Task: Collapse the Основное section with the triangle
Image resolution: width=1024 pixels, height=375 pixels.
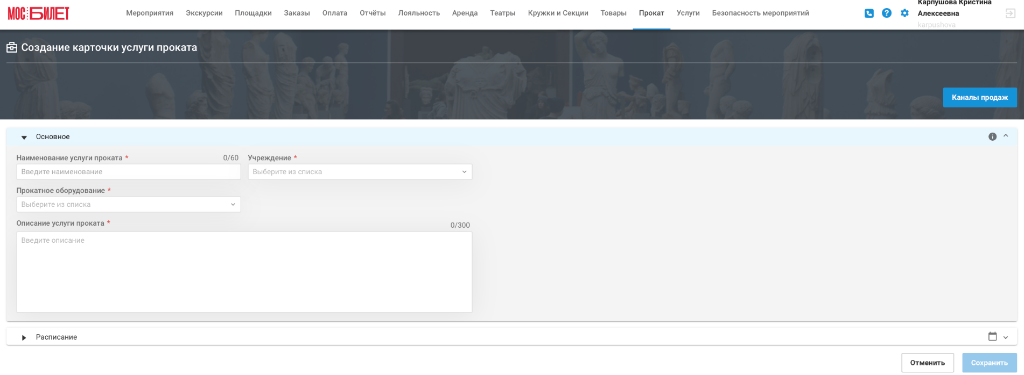Action: 24,137
